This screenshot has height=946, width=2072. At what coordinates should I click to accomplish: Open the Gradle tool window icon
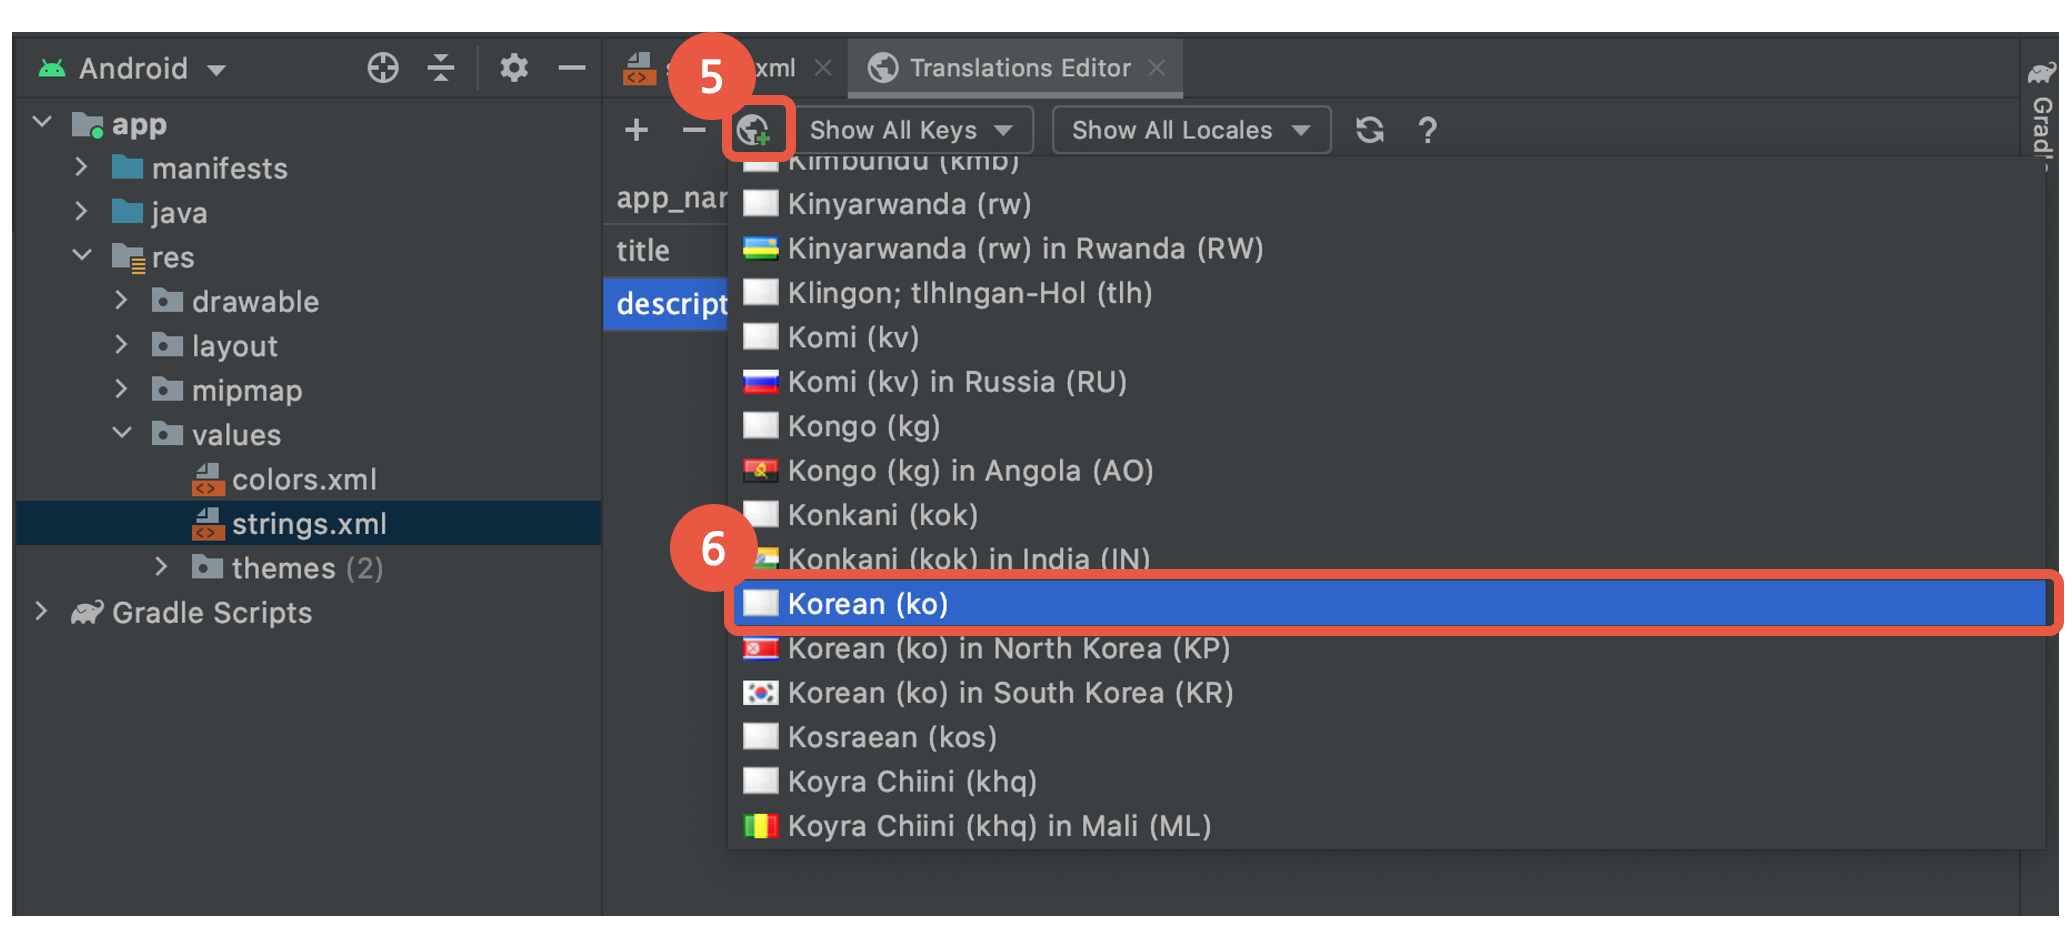click(2041, 72)
